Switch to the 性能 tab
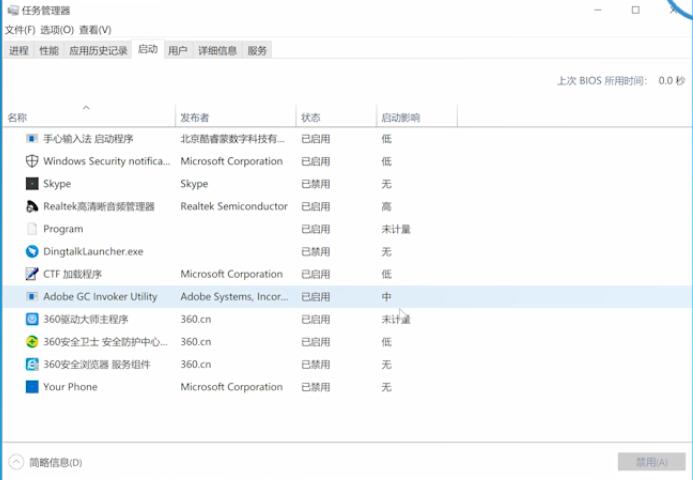Screen dimensions: 693x480 coord(49,50)
